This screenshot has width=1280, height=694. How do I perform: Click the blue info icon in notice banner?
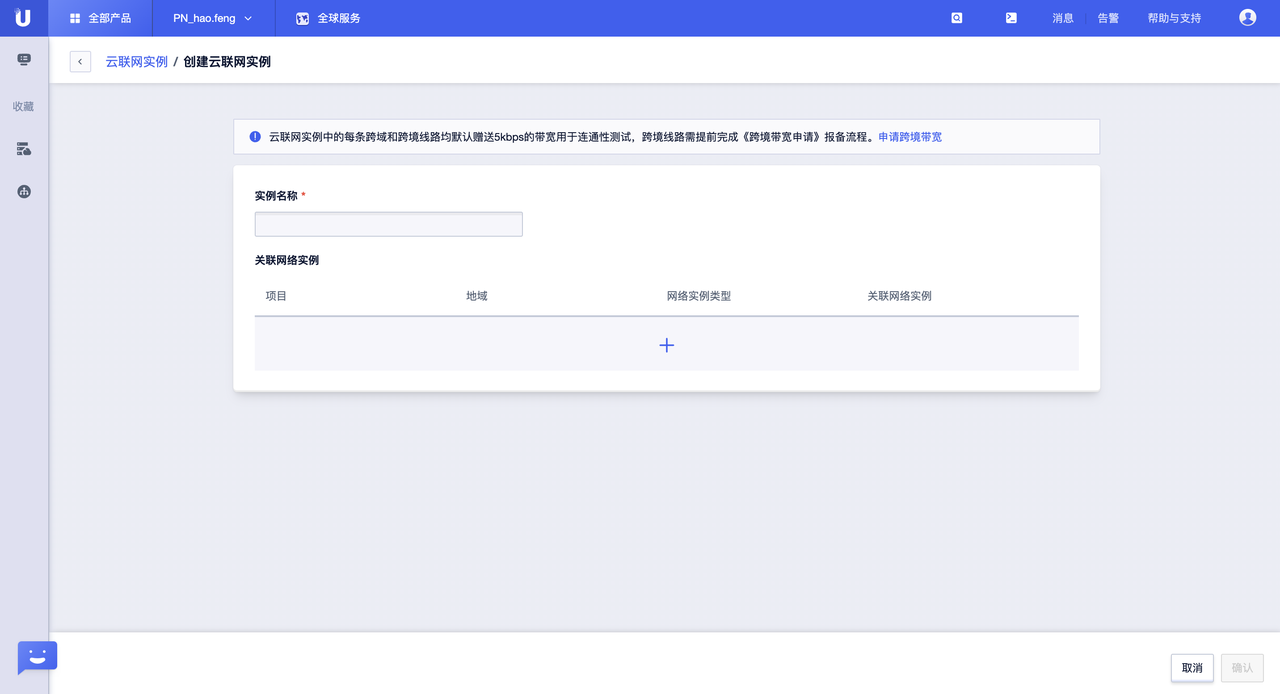(255, 136)
